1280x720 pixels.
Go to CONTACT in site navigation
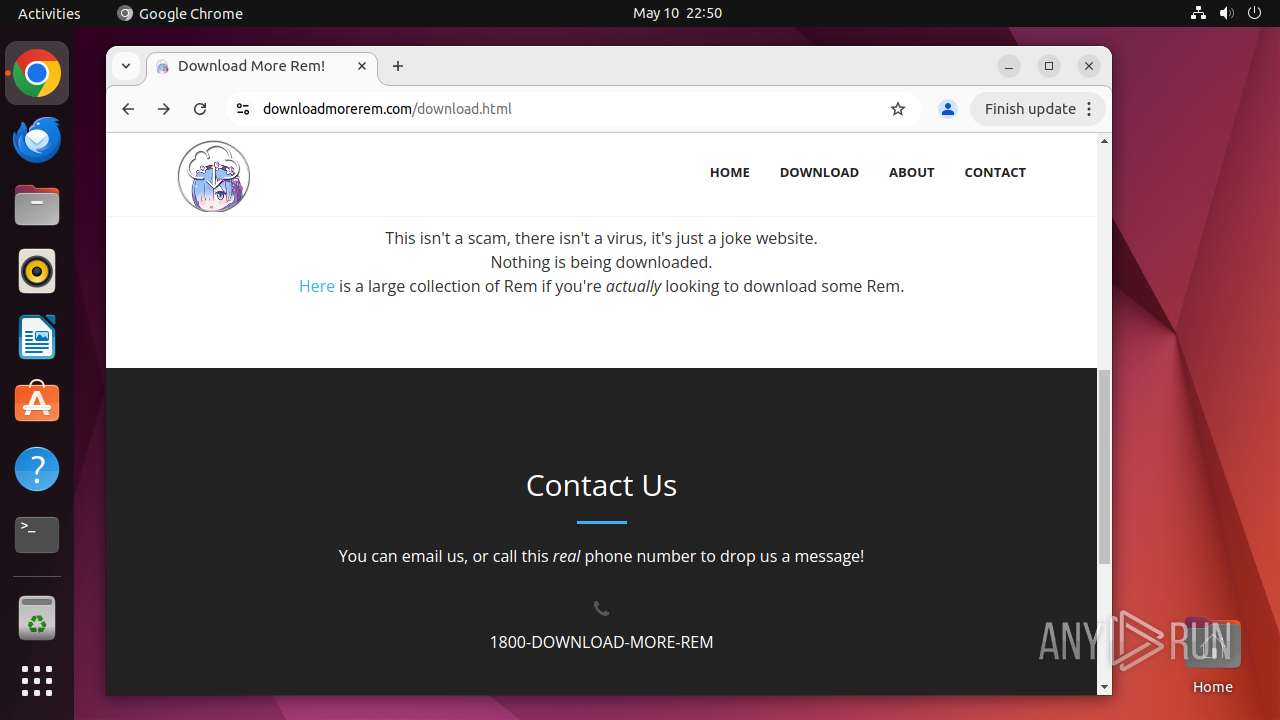(995, 172)
